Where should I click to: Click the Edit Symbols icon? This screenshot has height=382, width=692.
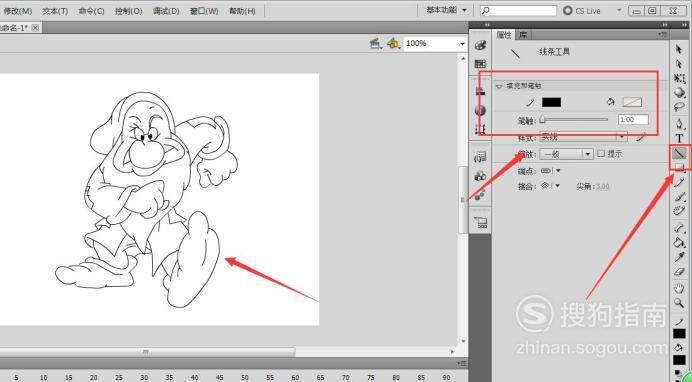point(393,43)
